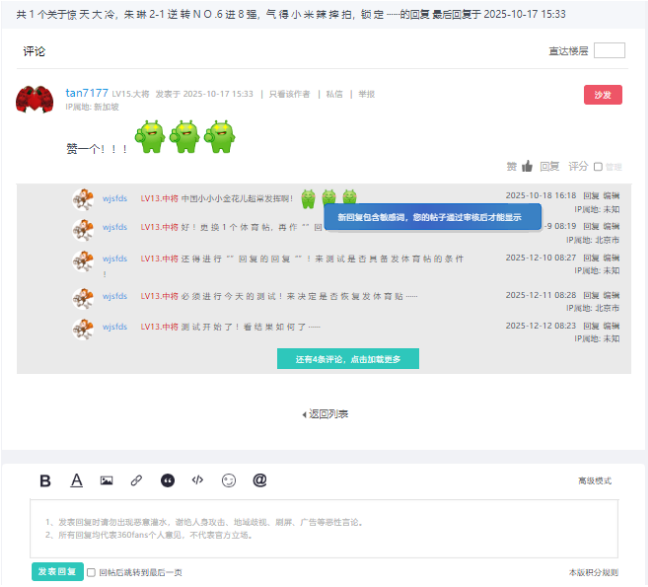Open wjsfds username on the 中国小小小金花儿 comment

pyautogui.click(x=115, y=199)
